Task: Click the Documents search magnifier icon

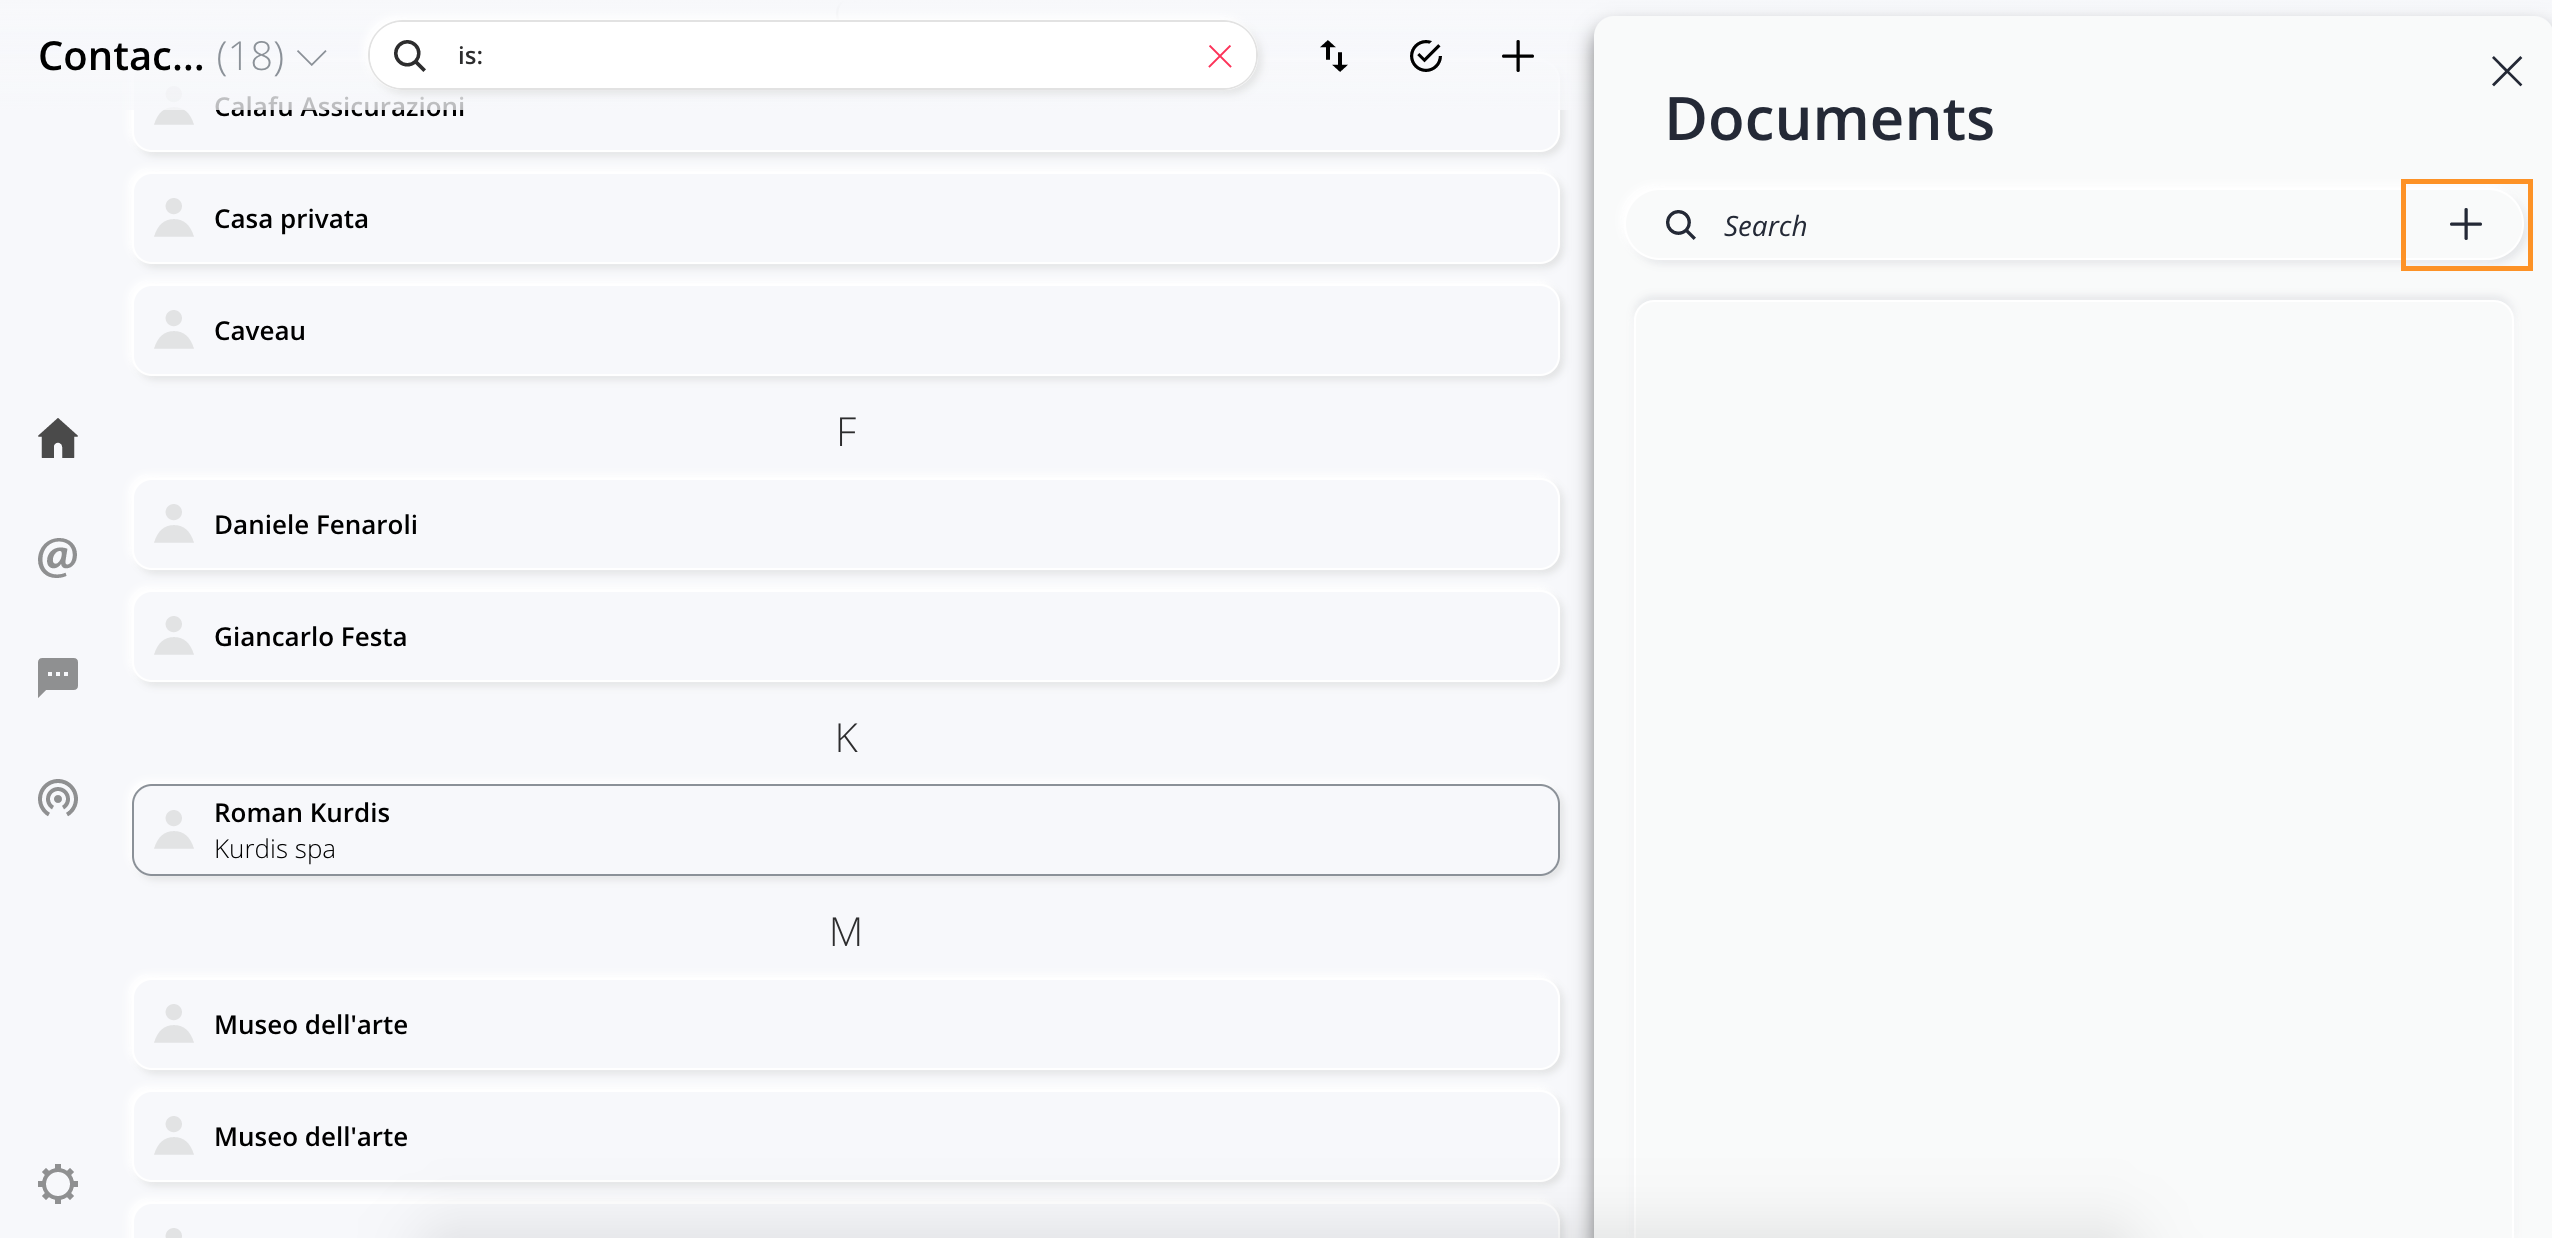Action: click(x=1681, y=225)
